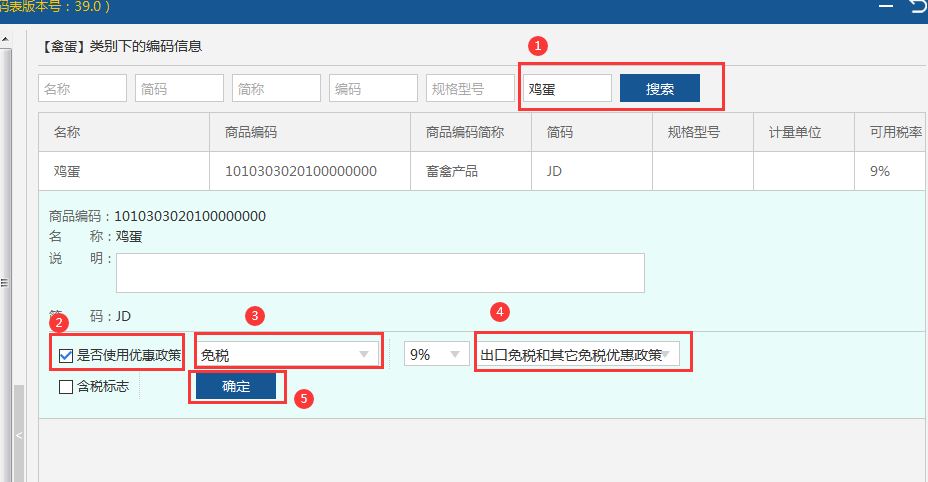The height and width of the screenshot is (482, 928).
Task: Minimize the window using the top-right icon
Action: click(x=886, y=8)
